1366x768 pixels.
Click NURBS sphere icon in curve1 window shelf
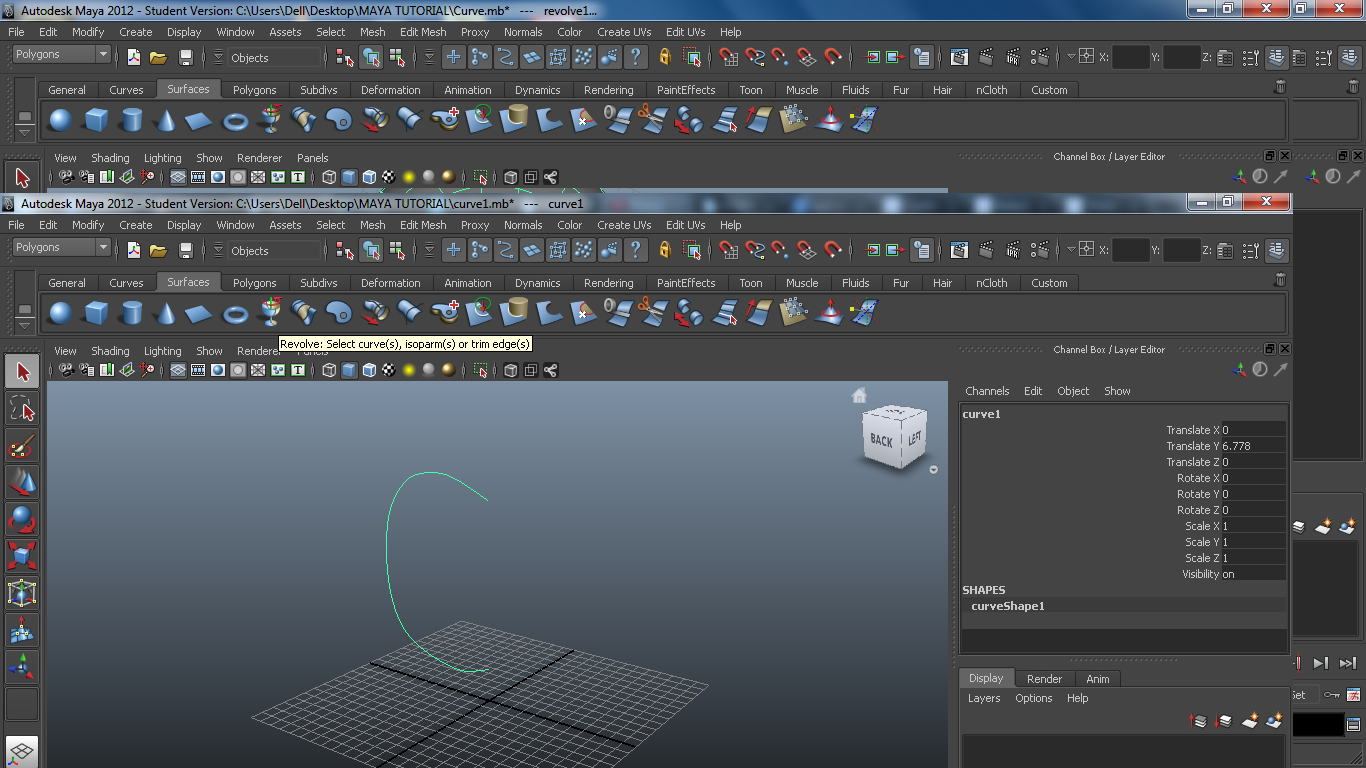pos(60,313)
